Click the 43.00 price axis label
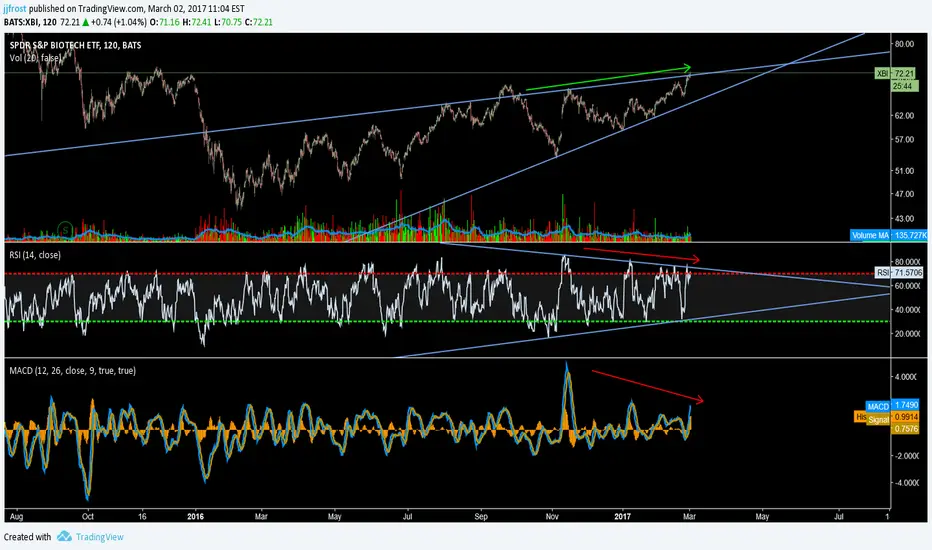This screenshot has height=550, width=932. [x=903, y=218]
